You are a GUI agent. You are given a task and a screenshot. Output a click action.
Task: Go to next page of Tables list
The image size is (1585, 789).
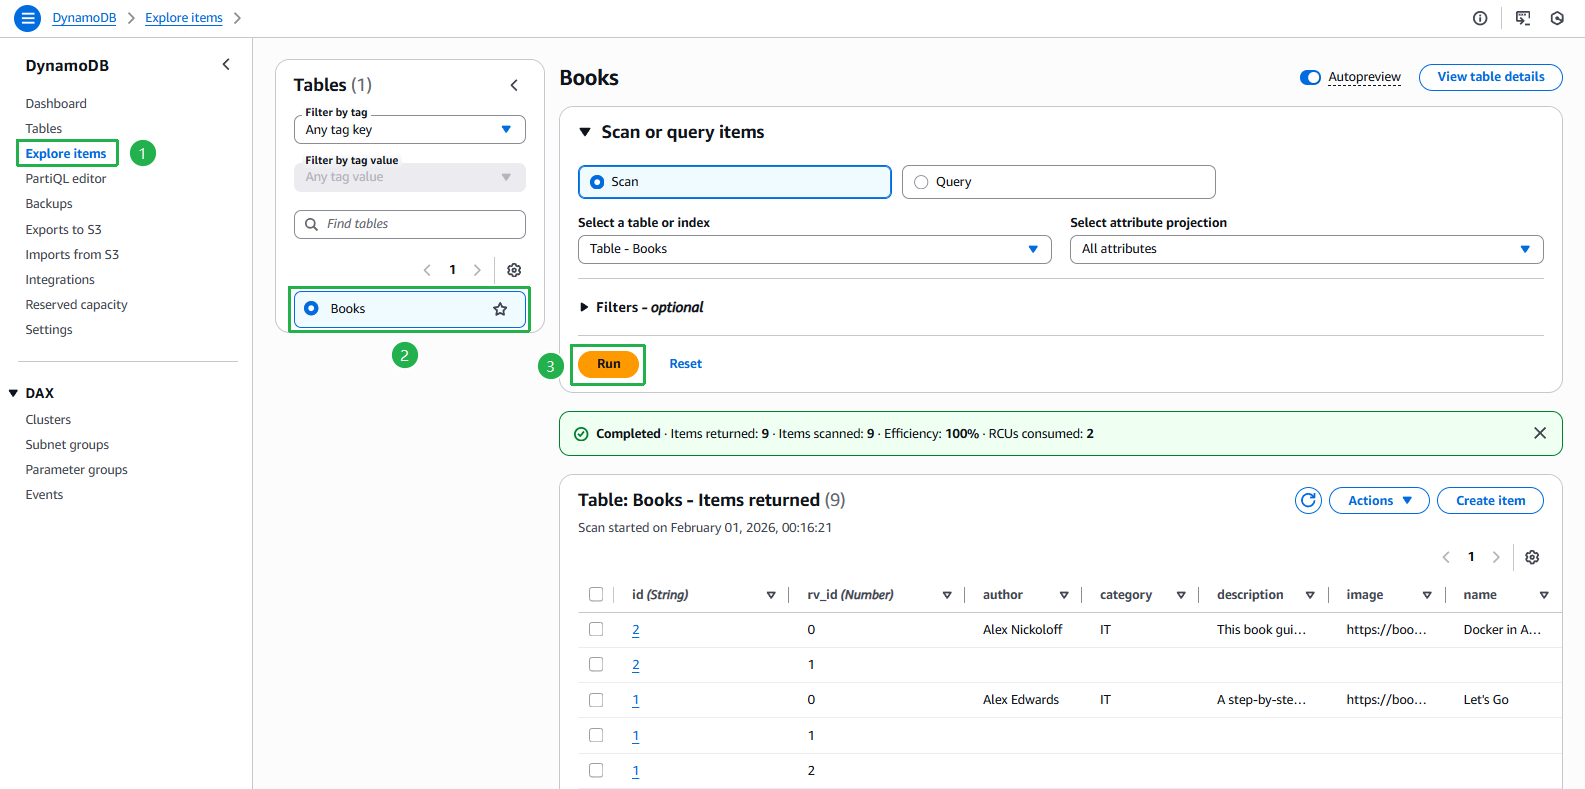(477, 270)
